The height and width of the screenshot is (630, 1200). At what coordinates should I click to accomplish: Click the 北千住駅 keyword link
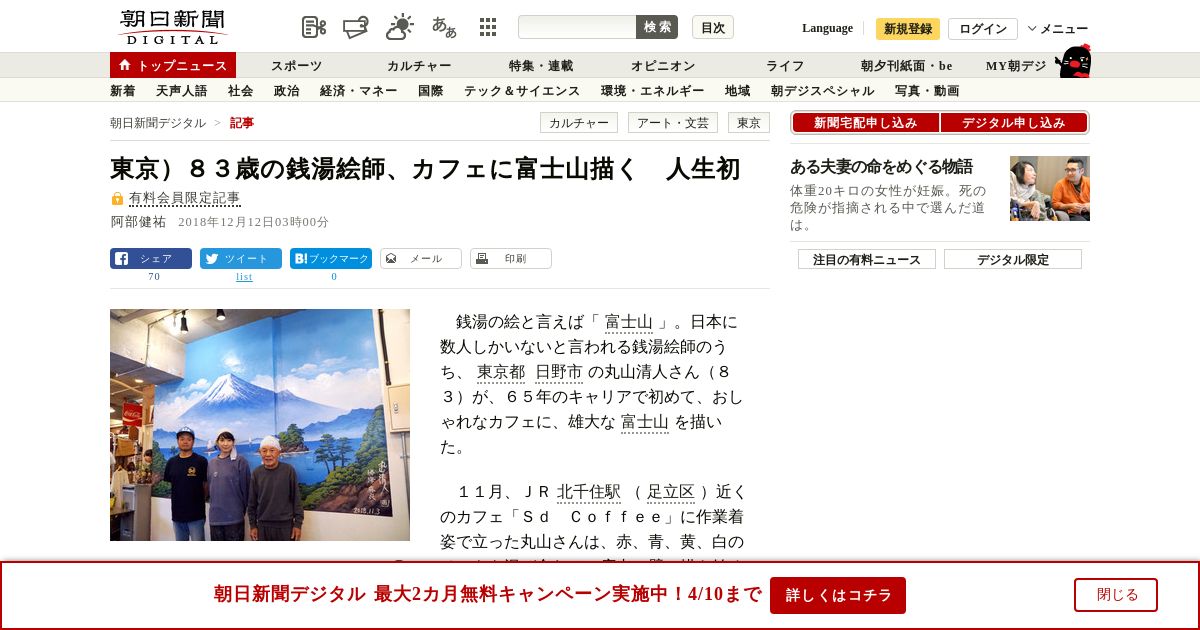click(x=589, y=492)
